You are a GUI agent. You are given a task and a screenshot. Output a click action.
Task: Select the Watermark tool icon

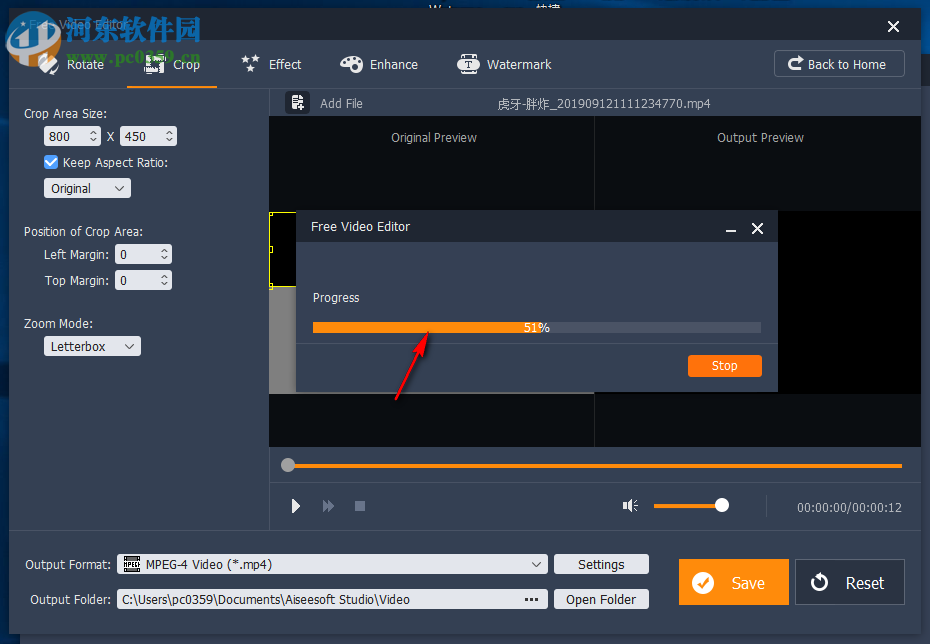tap(468, 64)
